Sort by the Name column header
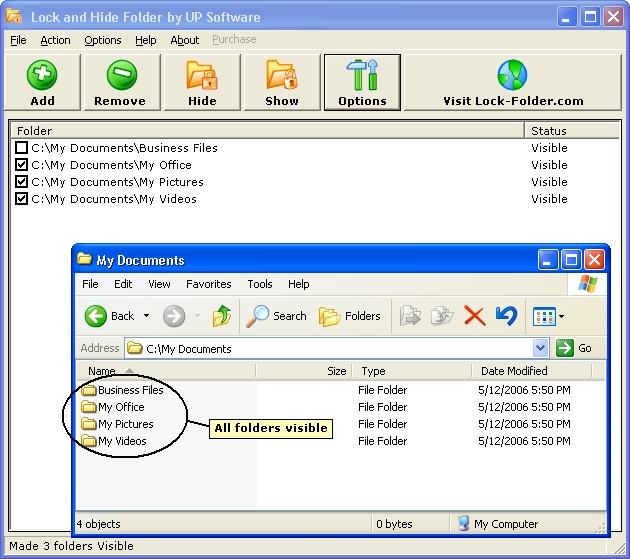The height and width of the screenshot is (559, 630). (x=166, y=371)
